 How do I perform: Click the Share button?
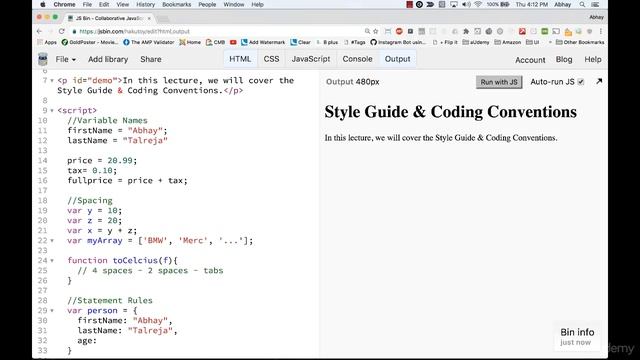pyautogui.click(x=151, y=60)
